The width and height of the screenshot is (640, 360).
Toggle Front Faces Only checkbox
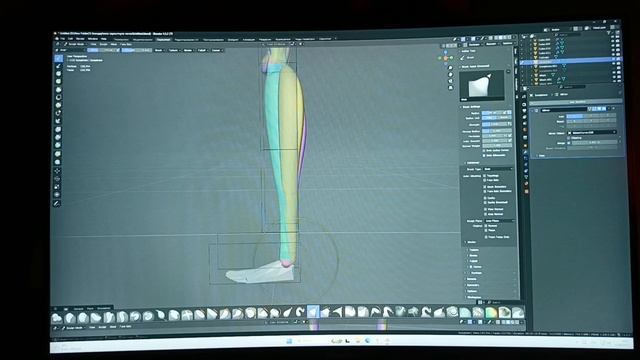coord(486,237)
